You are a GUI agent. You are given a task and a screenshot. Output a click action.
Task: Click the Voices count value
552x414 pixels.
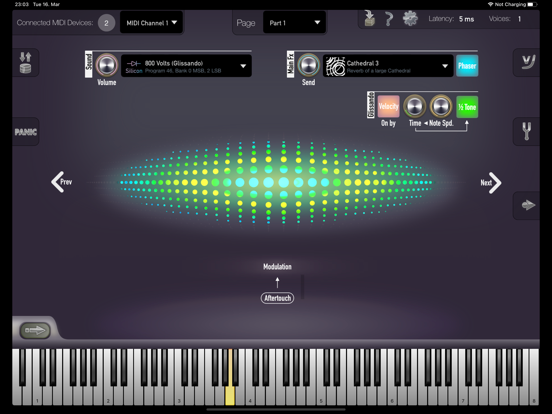[519, 19]
